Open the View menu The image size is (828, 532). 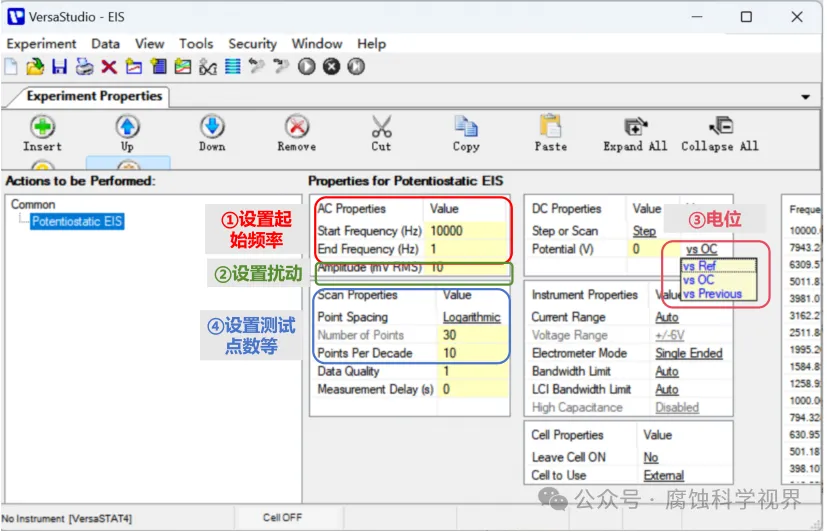(149, 44)
